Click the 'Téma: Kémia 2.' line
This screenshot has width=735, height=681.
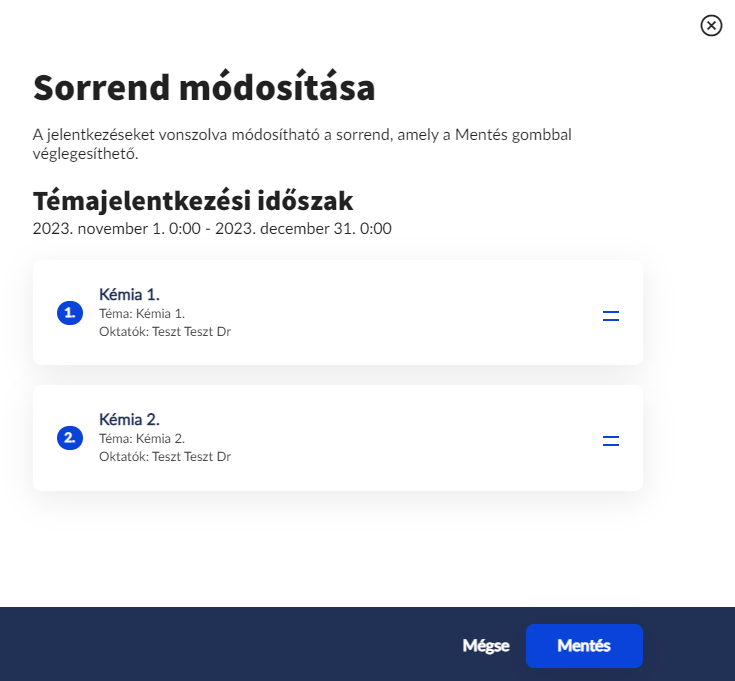[x=142, y=438]
